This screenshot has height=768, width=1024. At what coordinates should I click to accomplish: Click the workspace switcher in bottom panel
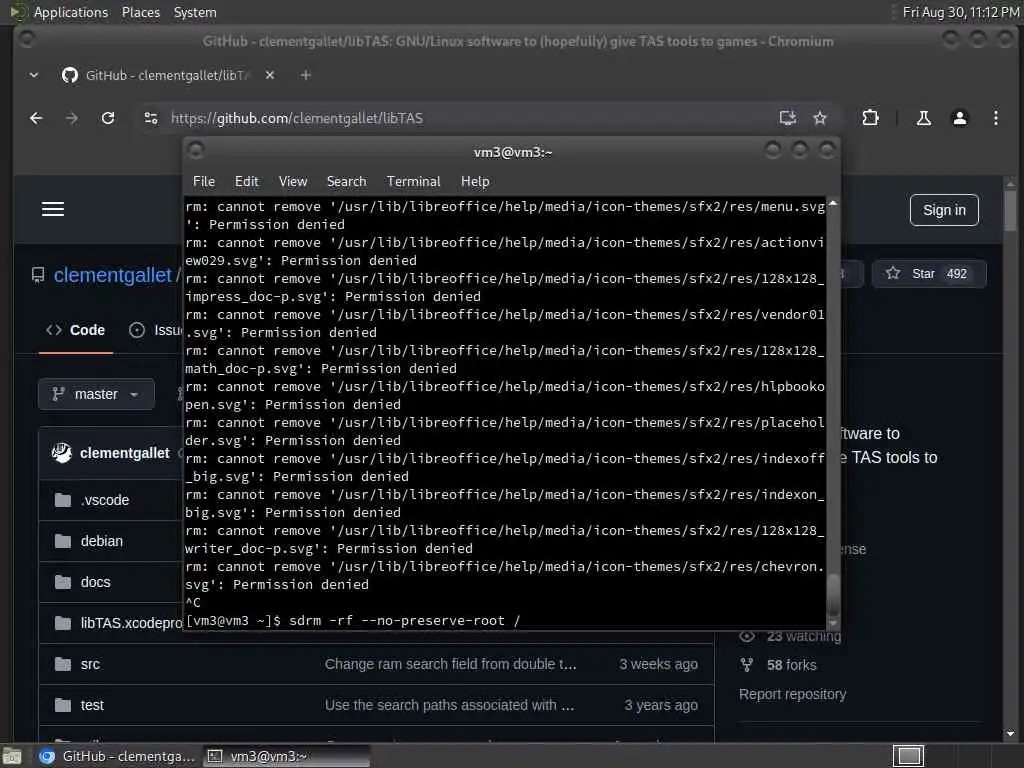tap(908, 756)
